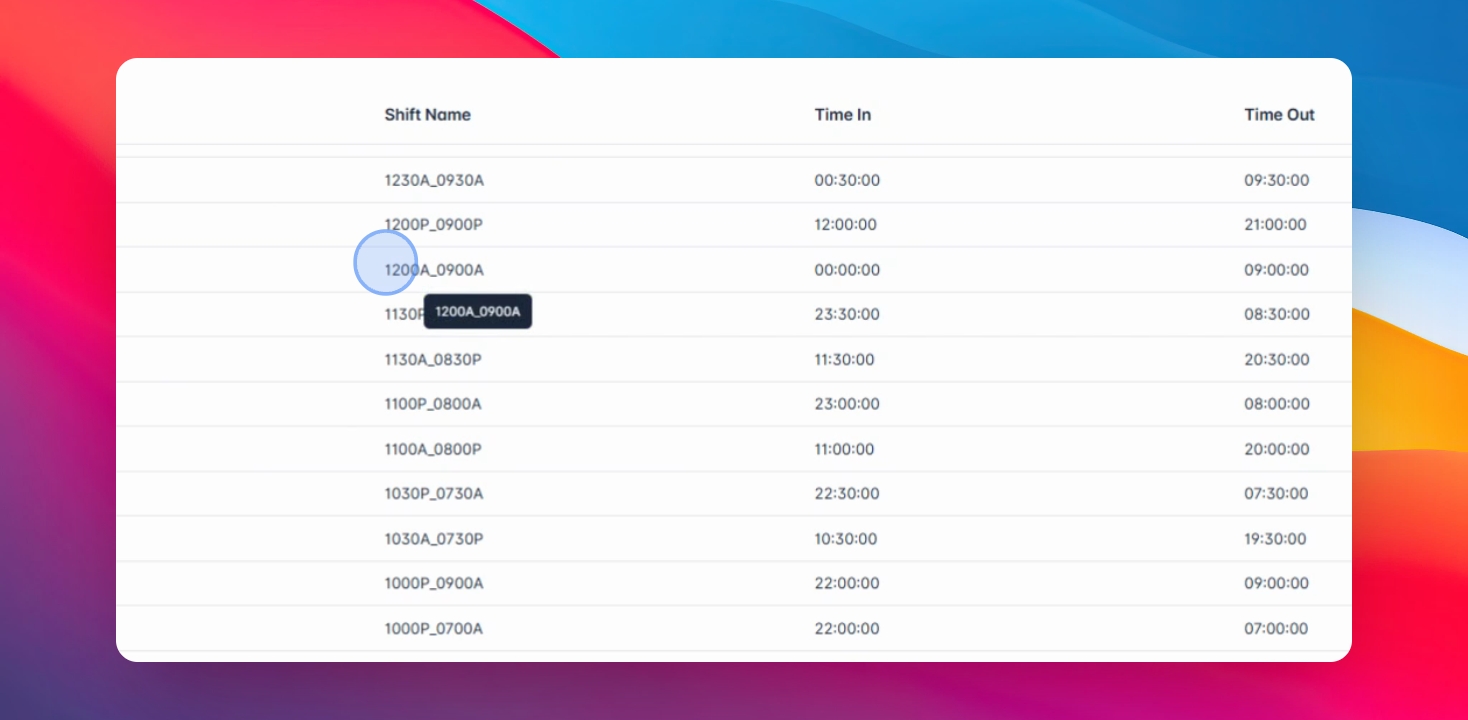Click the 23:00:00 Time In value

tap(847, 404)
